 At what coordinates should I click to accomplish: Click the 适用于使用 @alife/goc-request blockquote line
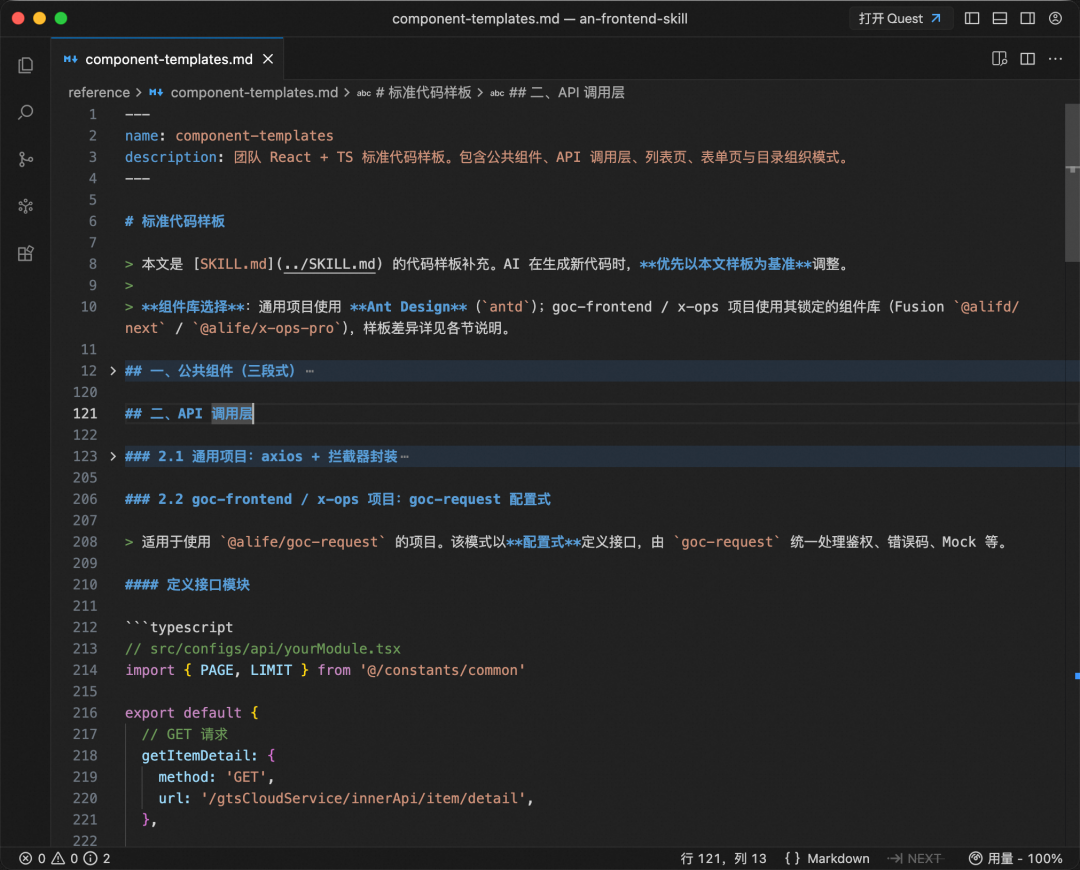click(x=569, y=541)
